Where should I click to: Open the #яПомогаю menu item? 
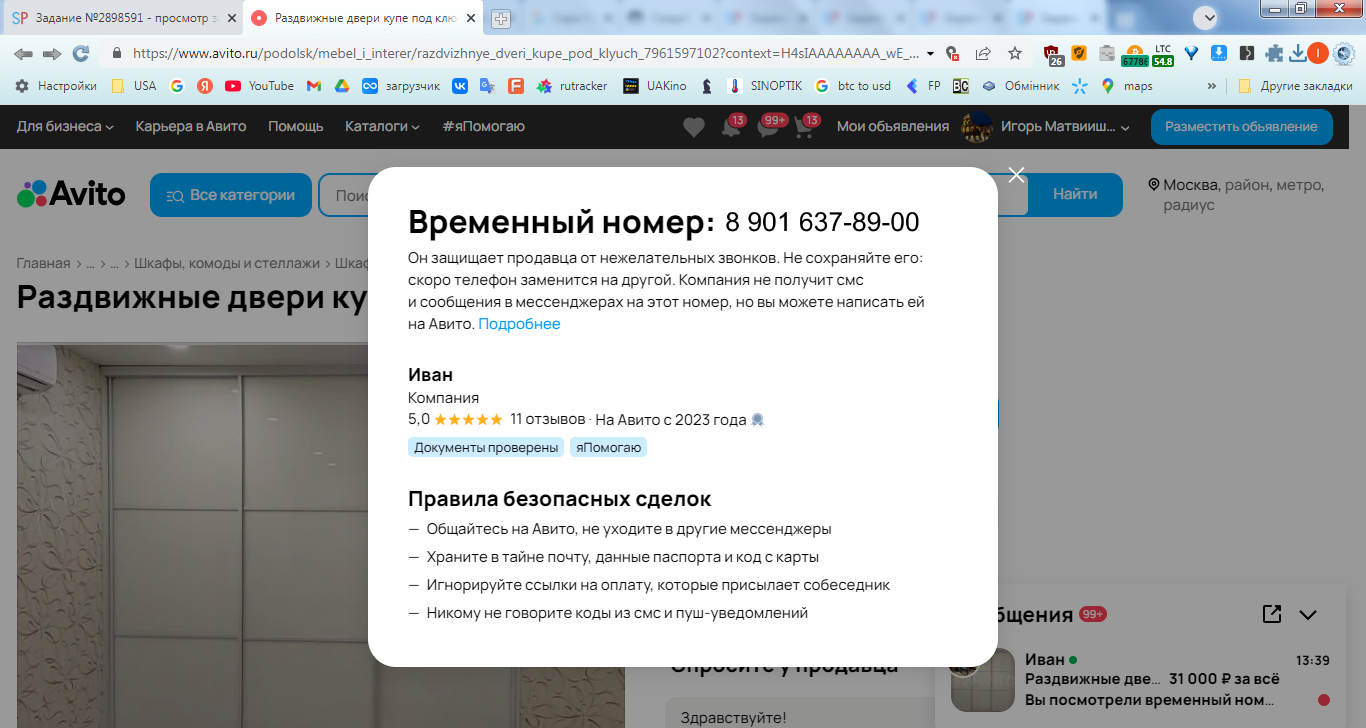point(483,126)
